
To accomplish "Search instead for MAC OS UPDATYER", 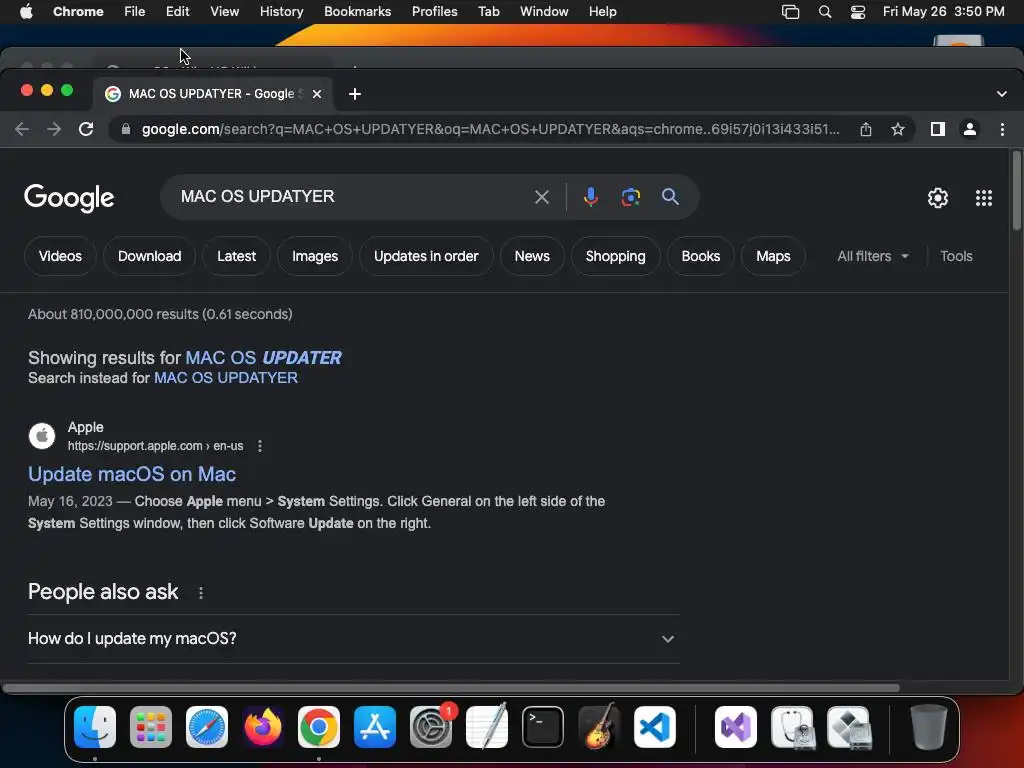I will click(225, 378).
